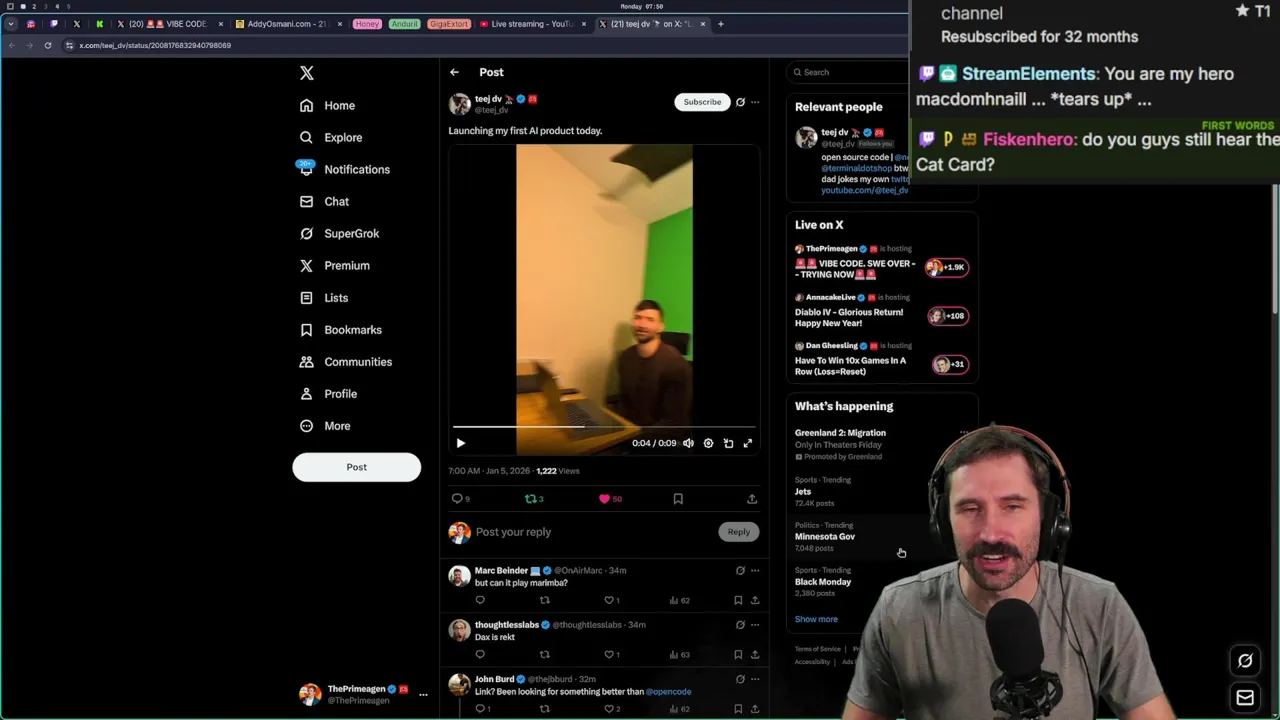Open more options on thoughtlesslabs reply
Viewport: 1280px width, 720px height.
[755, 624]
